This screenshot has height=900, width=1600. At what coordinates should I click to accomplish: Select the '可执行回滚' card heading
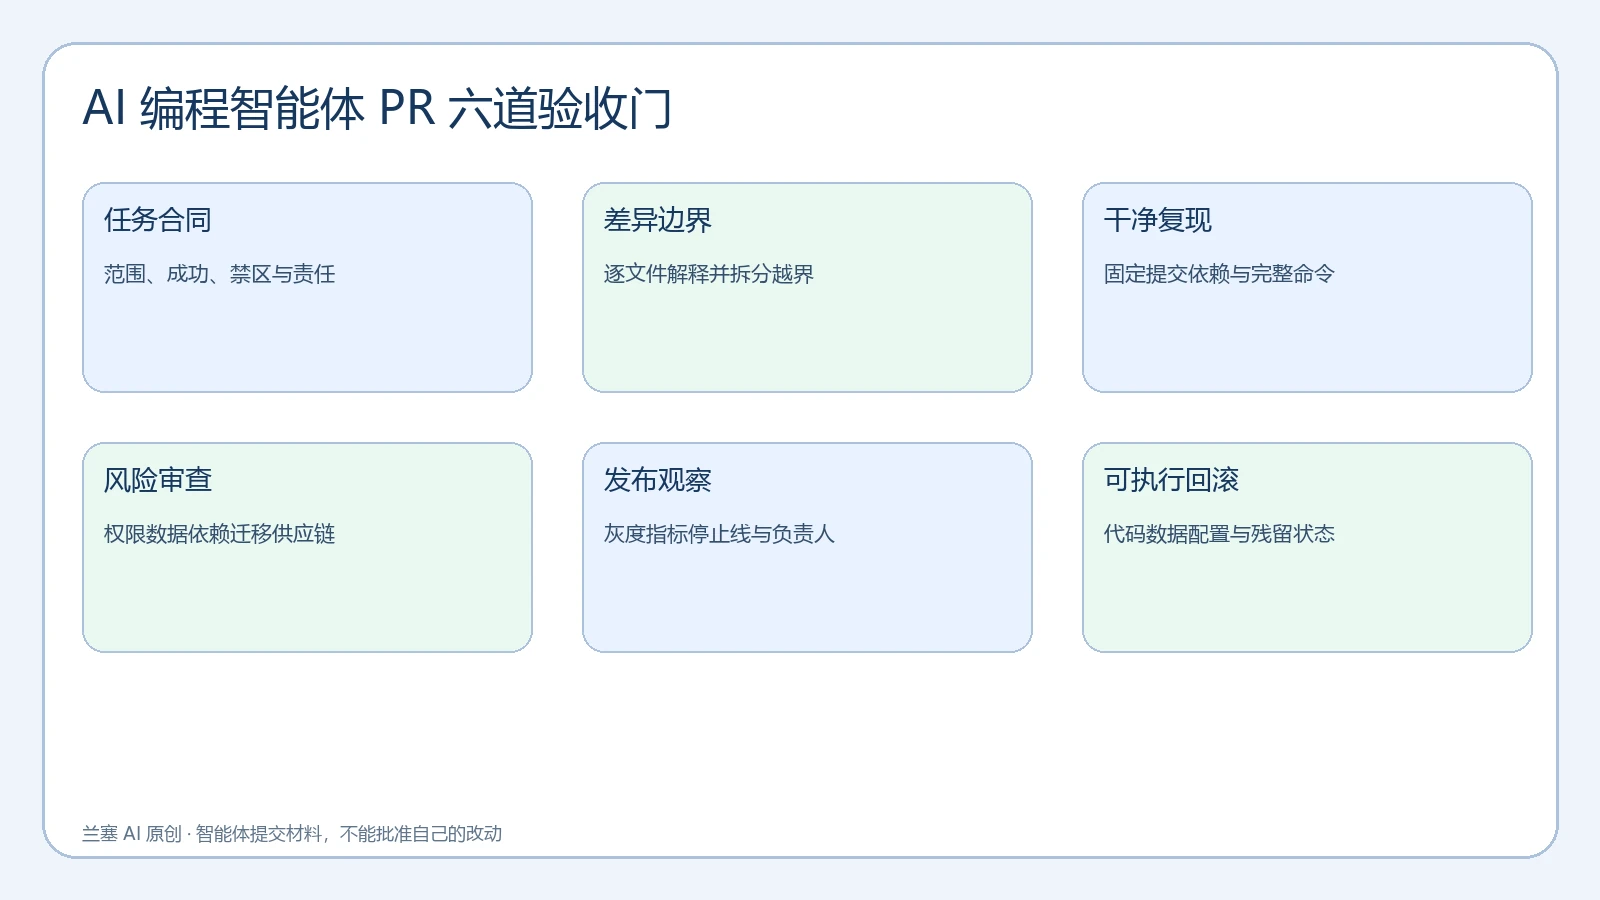(x=1171, y=480)
